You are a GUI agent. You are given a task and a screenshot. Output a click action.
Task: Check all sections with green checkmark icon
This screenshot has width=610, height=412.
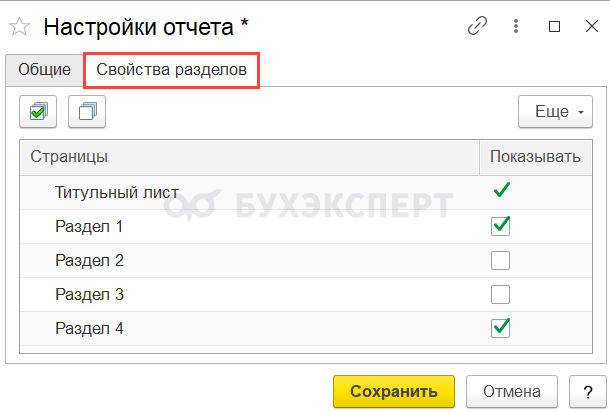(38, 112)
